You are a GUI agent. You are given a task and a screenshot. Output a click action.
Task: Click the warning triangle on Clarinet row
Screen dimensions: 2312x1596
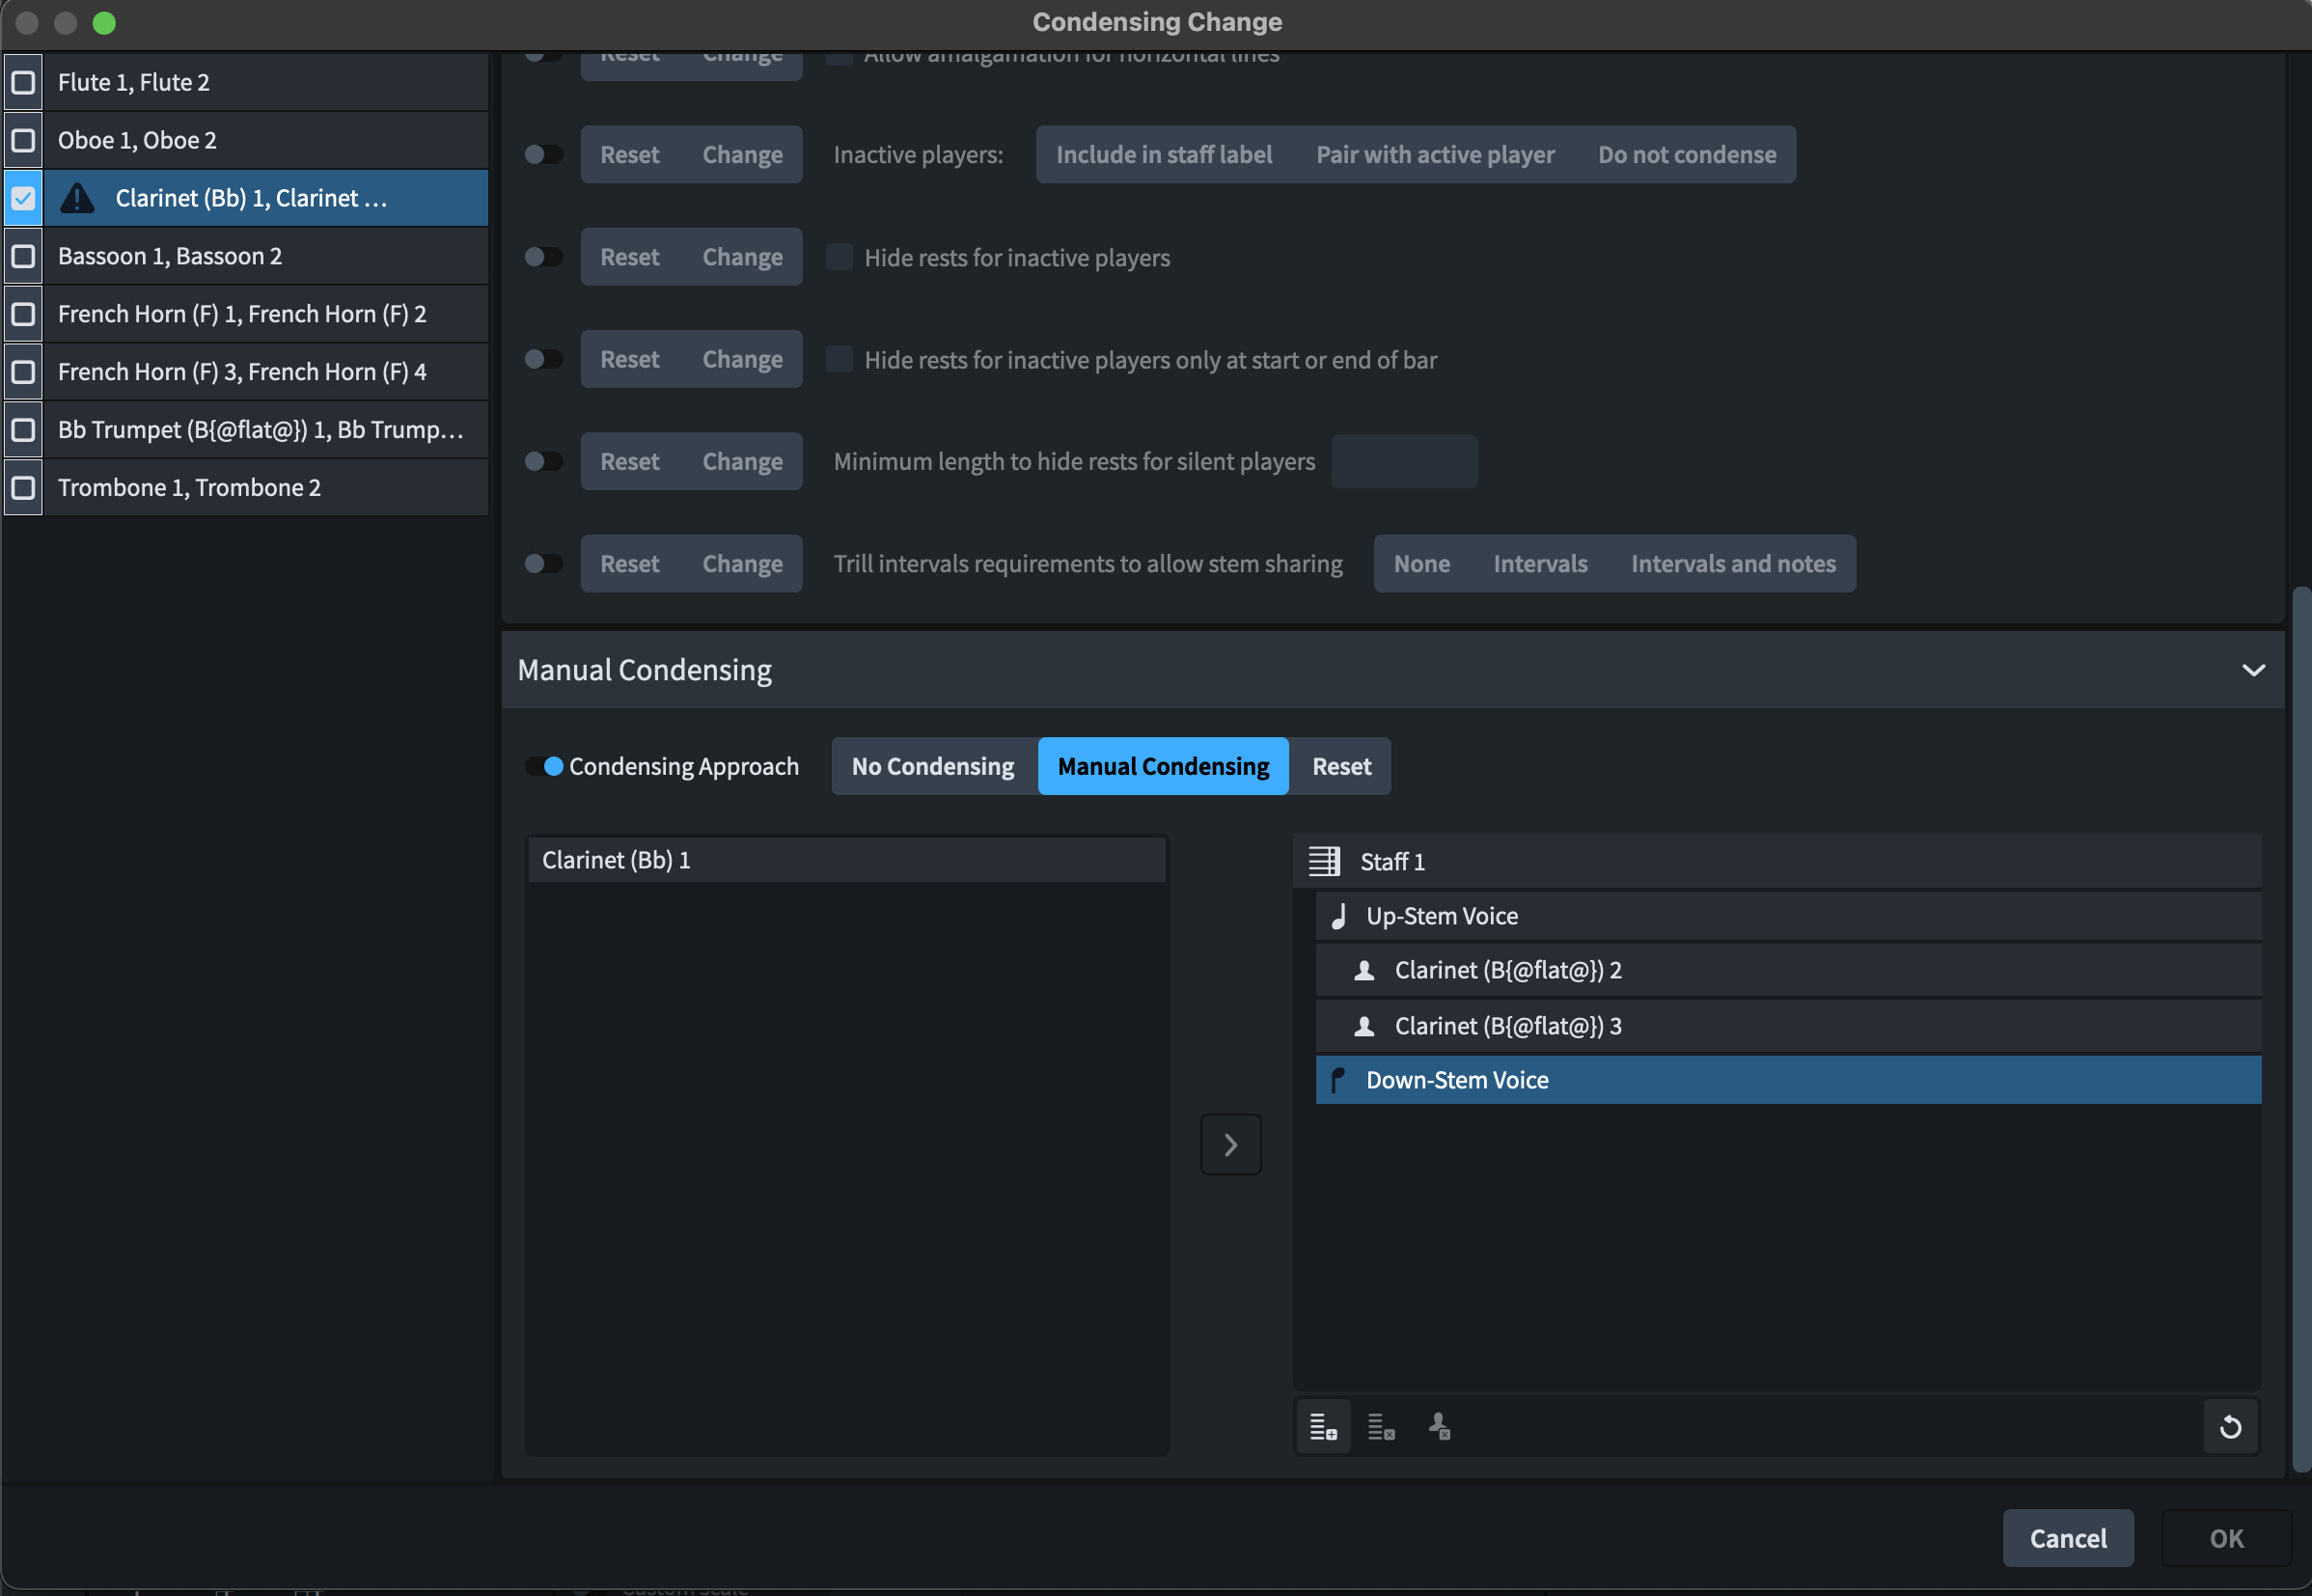tap(77, 198)
